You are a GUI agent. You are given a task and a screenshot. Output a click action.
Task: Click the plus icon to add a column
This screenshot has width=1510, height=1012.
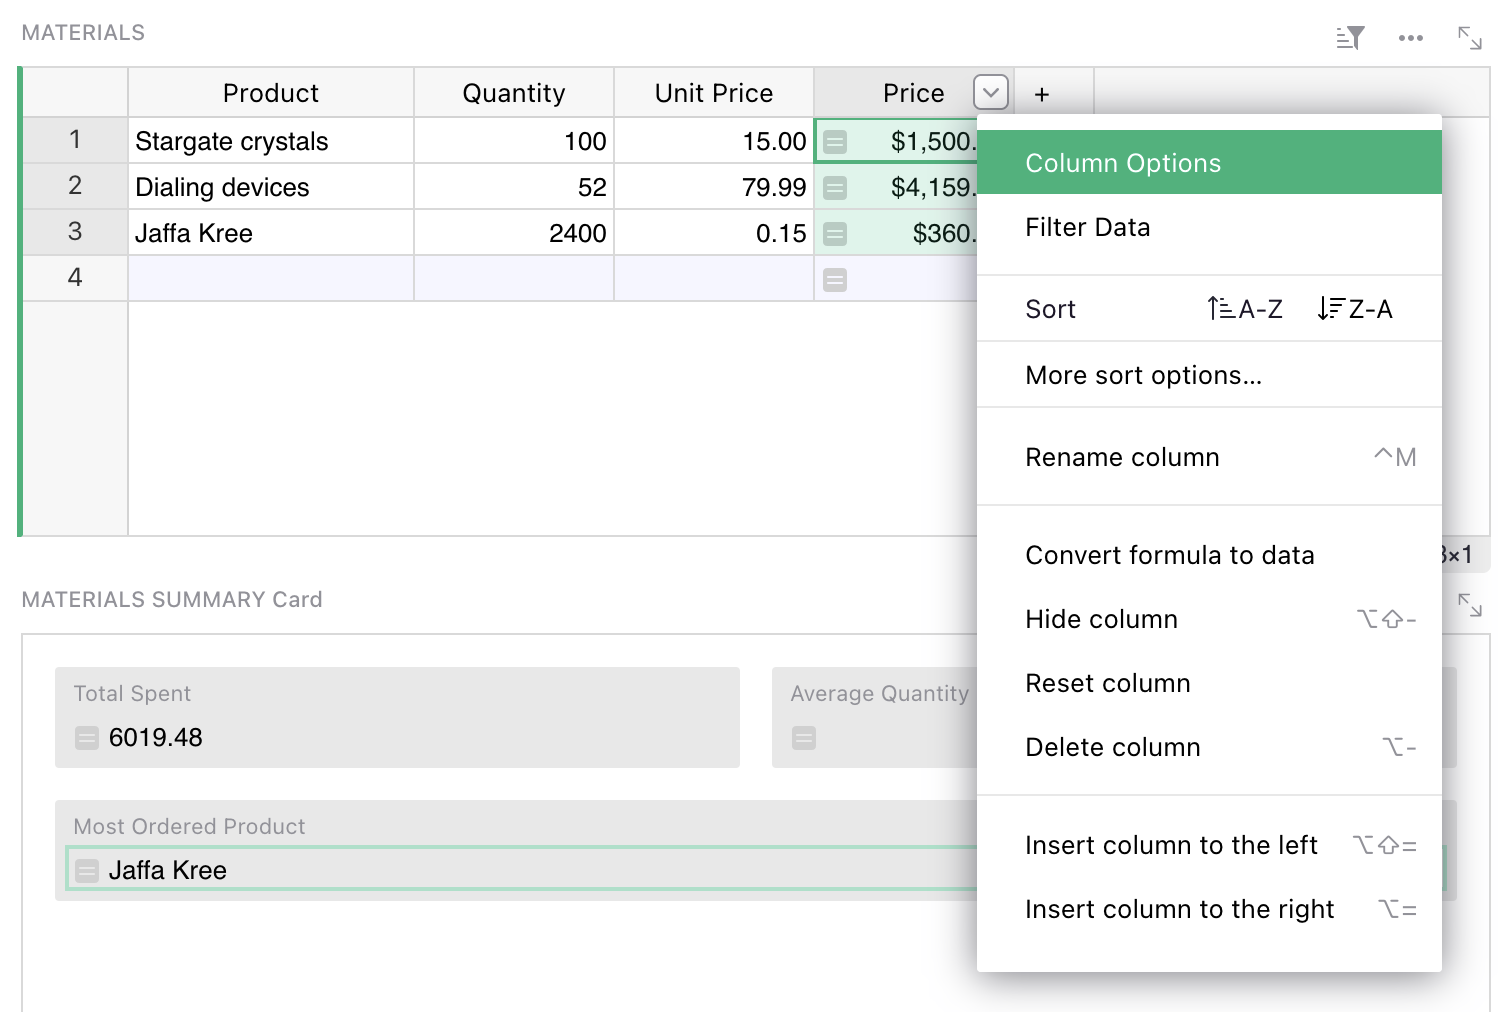tap(1042, 94)
